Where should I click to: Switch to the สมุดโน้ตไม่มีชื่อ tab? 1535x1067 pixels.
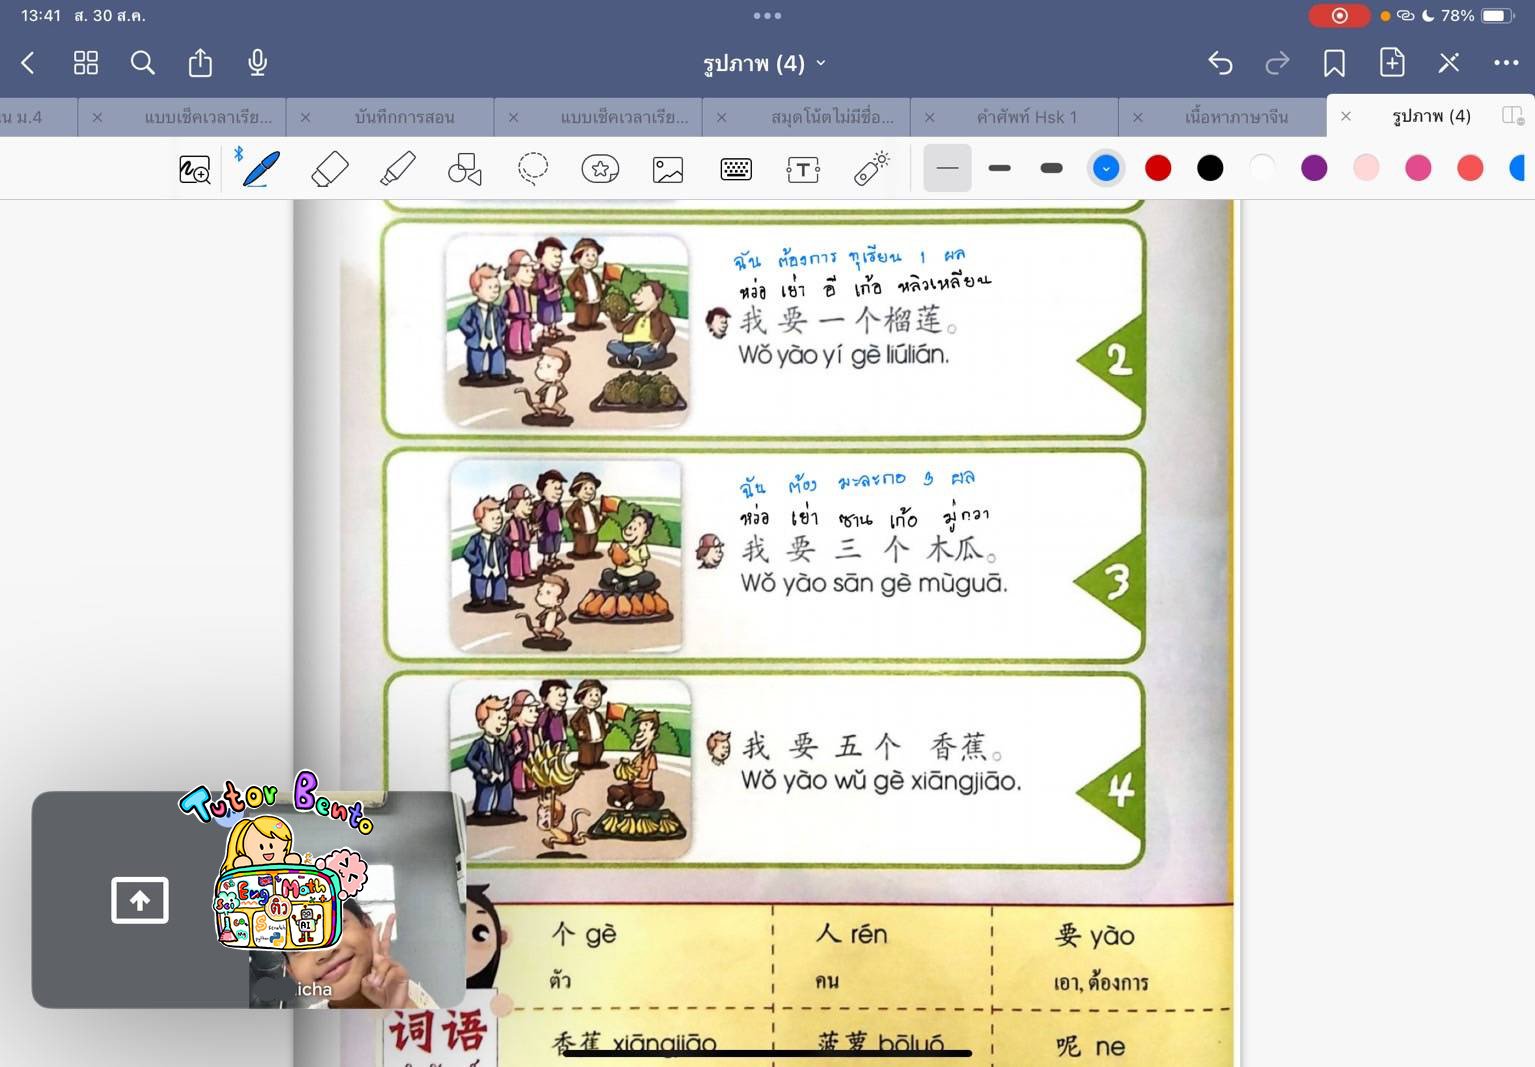832,117
